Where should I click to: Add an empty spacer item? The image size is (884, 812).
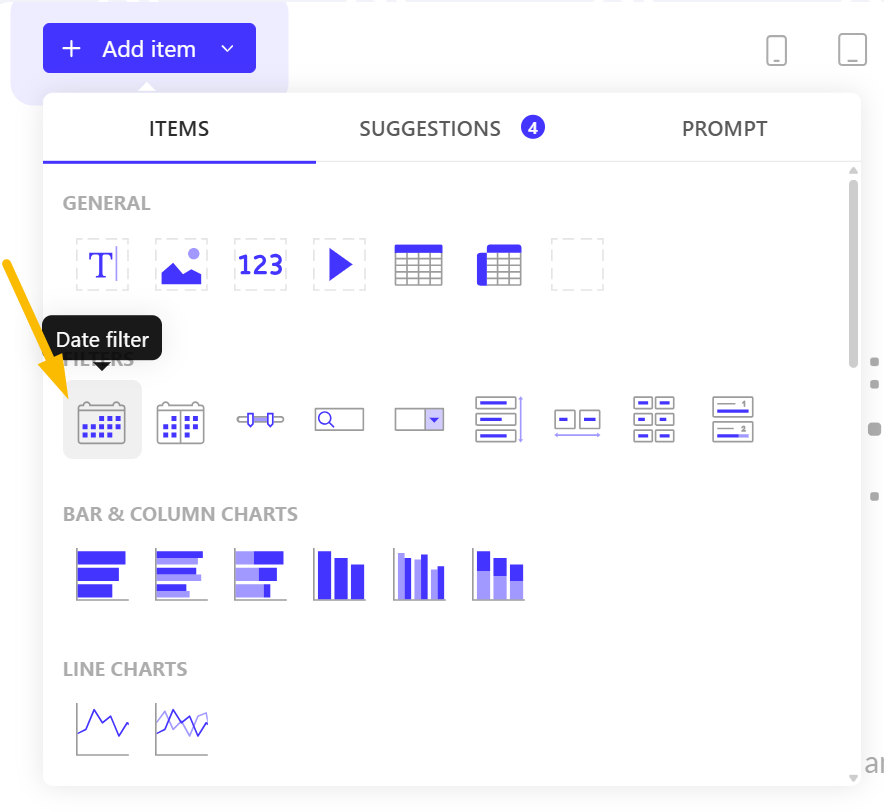[x=577, y=264]
